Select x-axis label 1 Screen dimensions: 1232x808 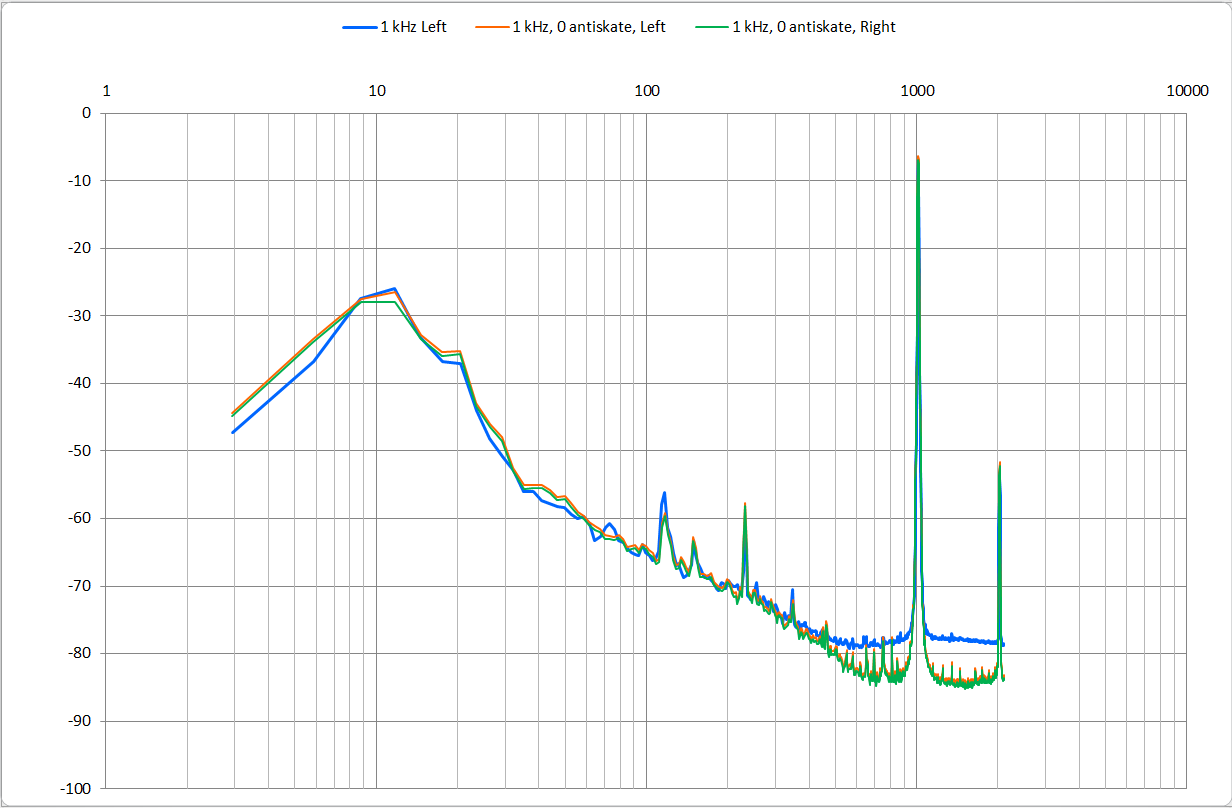(107, 91)
